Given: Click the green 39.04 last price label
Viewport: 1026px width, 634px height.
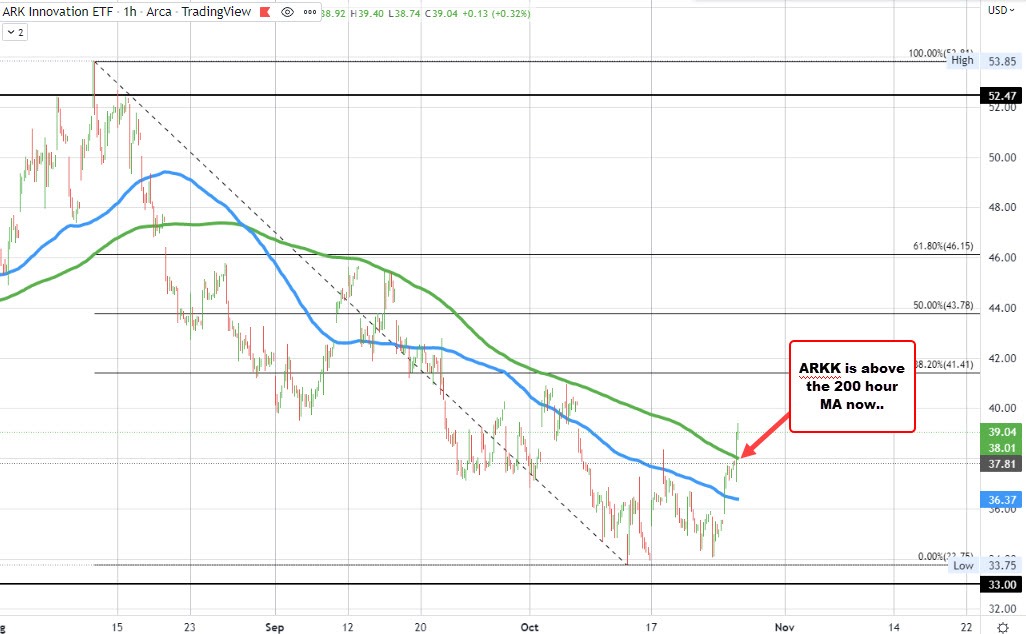Looking at the screenshot, I should click(x=1001, y=432).
